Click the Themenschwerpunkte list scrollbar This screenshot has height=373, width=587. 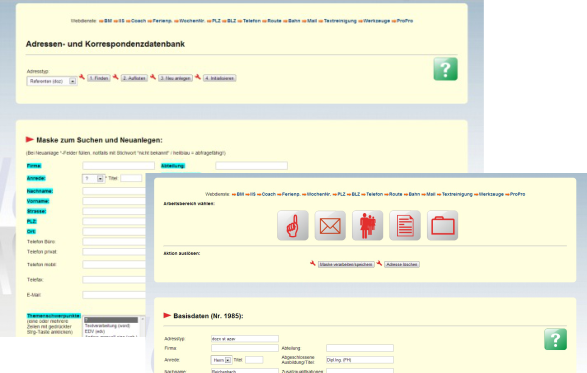142,327
